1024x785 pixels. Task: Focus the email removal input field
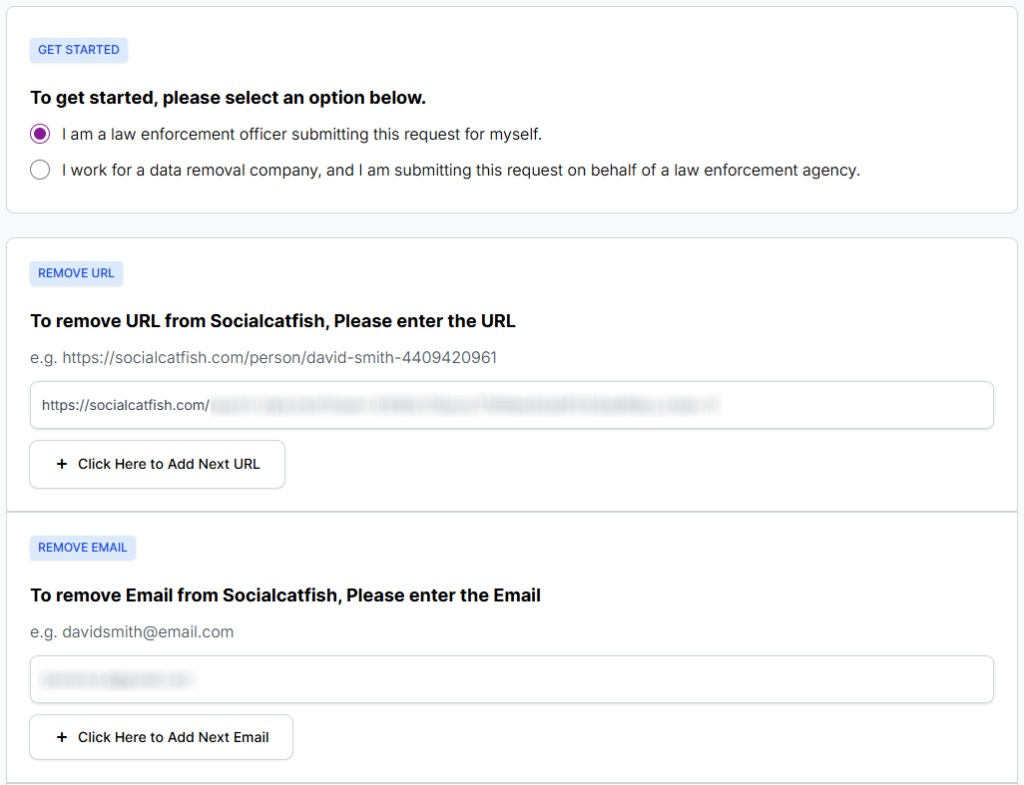pyautogui.click(x=600, y=680)
